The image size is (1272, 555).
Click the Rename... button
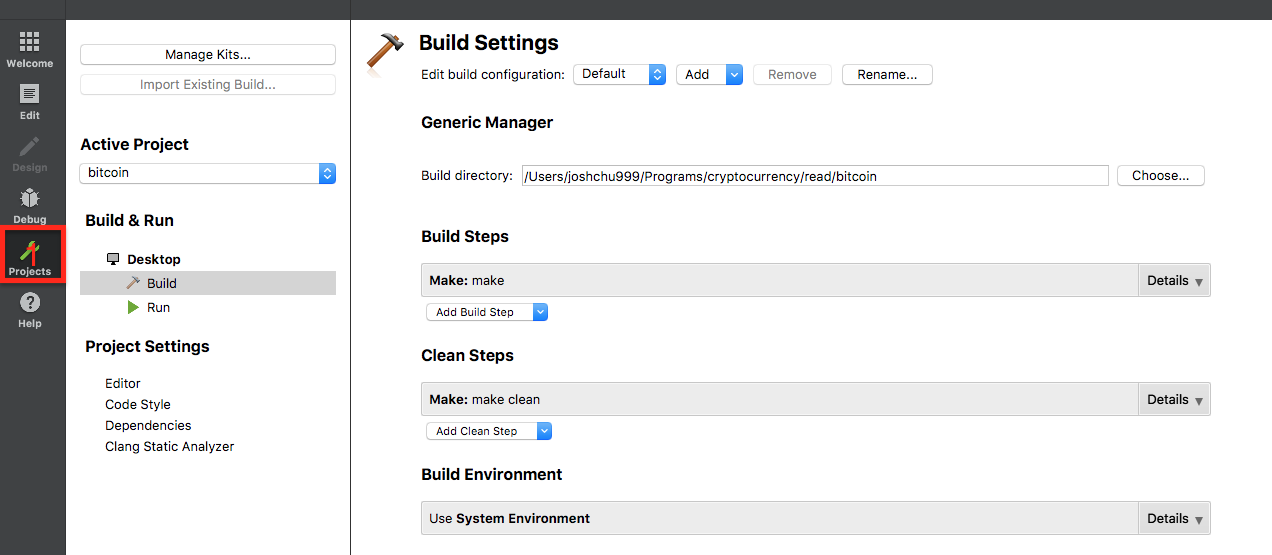[887, 74]
